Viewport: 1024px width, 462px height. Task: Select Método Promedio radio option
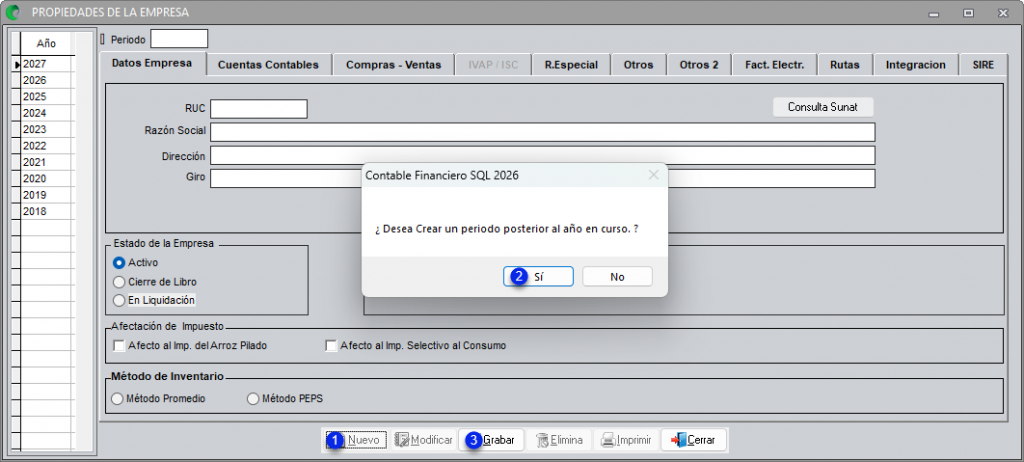pos(118,398)
